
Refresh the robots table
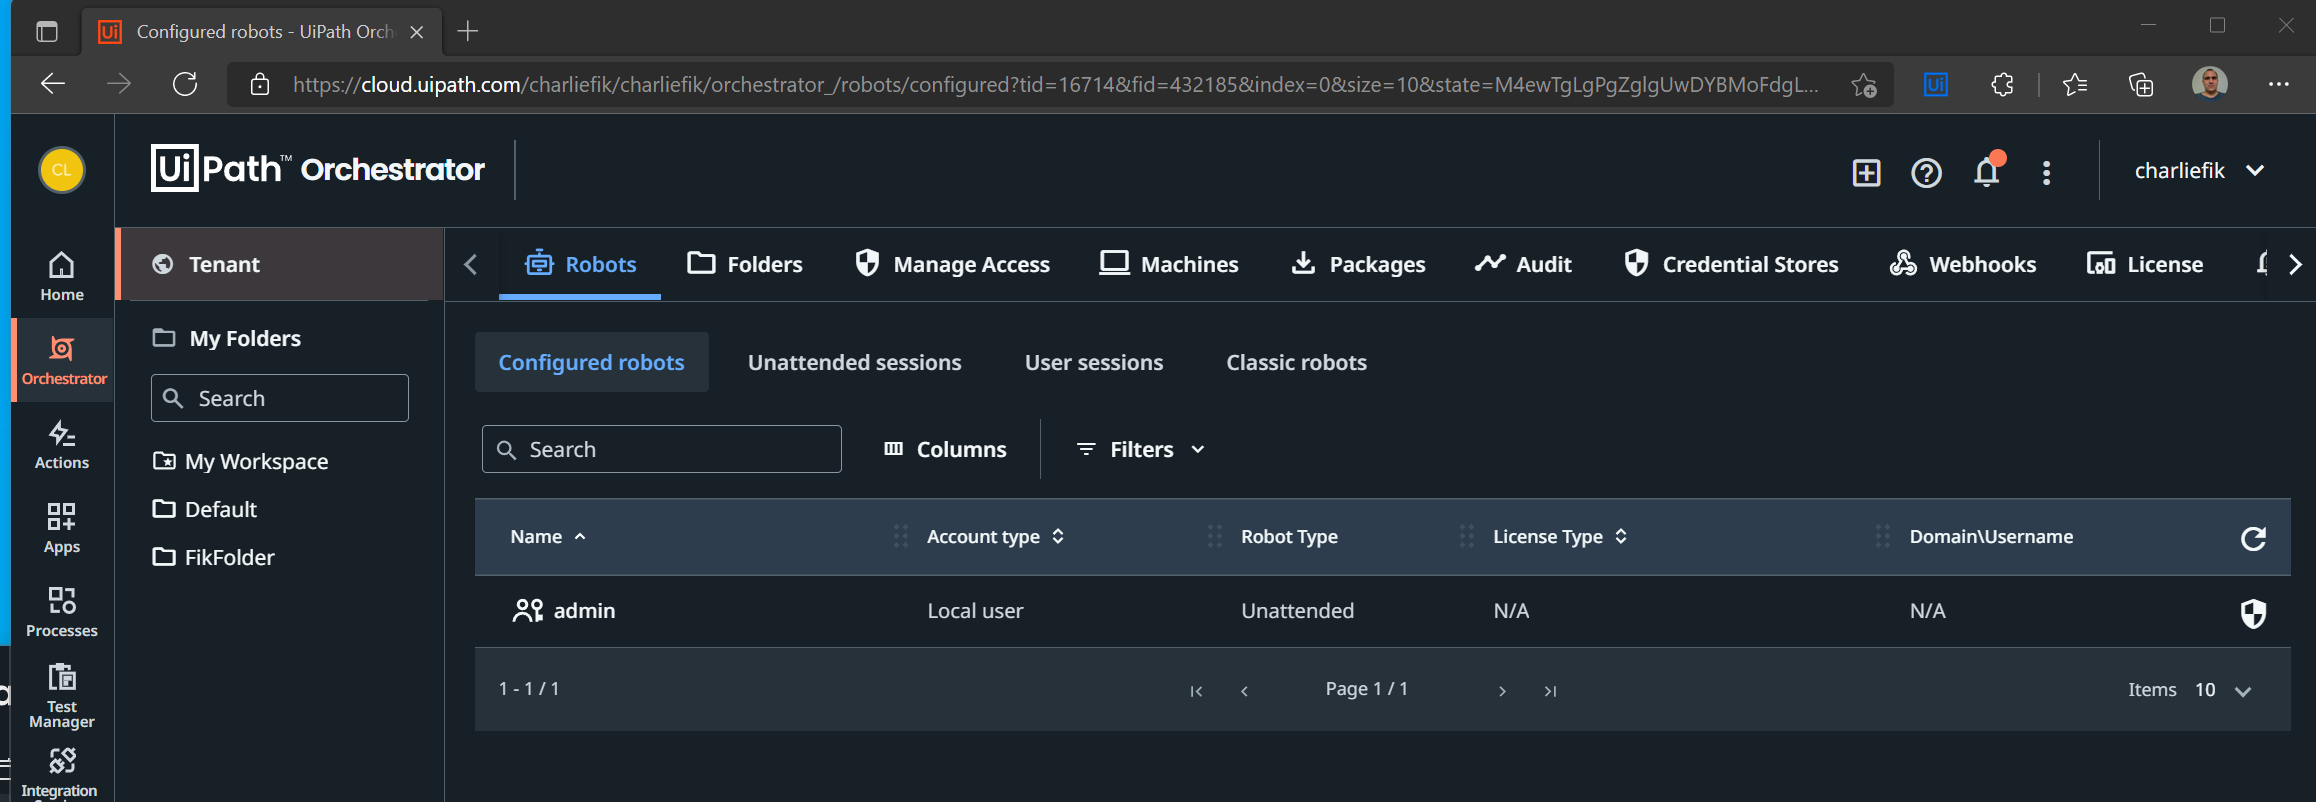(2253, 538)
